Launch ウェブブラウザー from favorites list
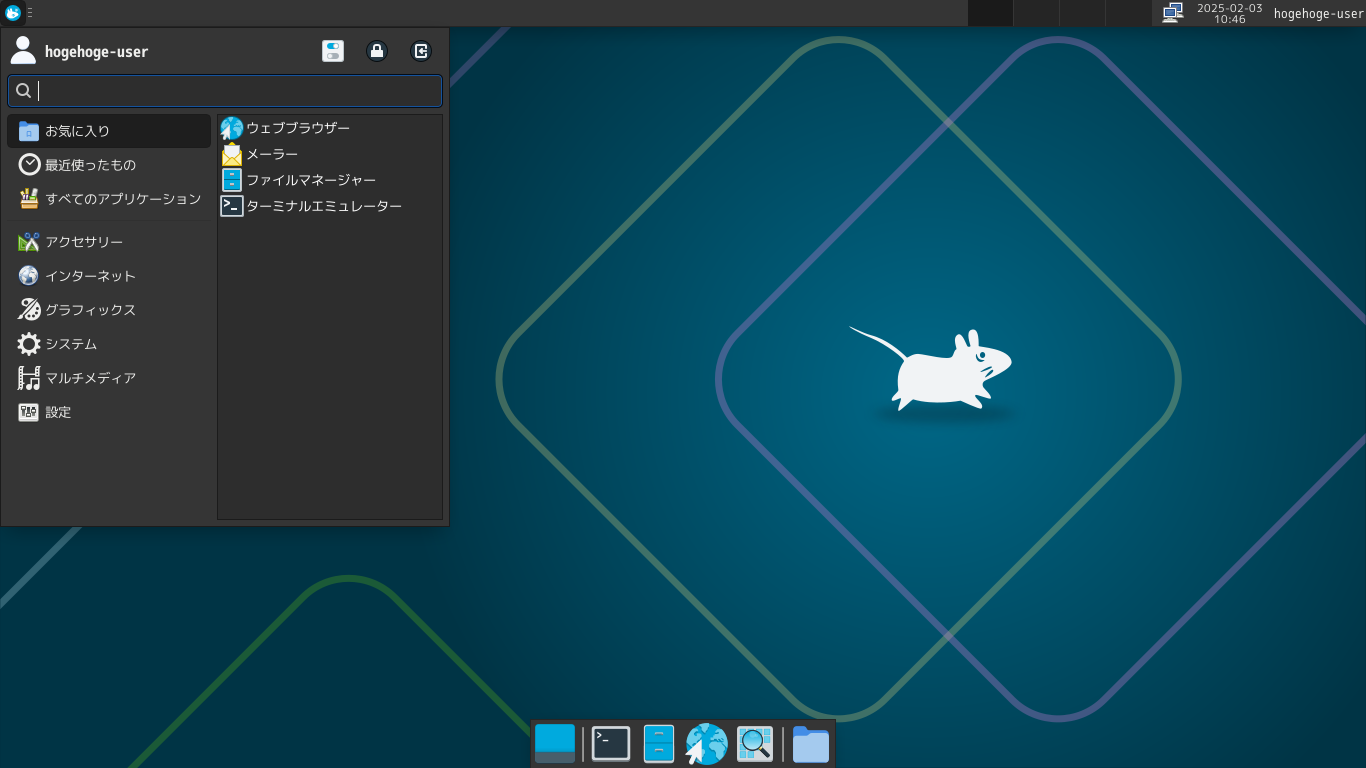 [x=297, y=128]
